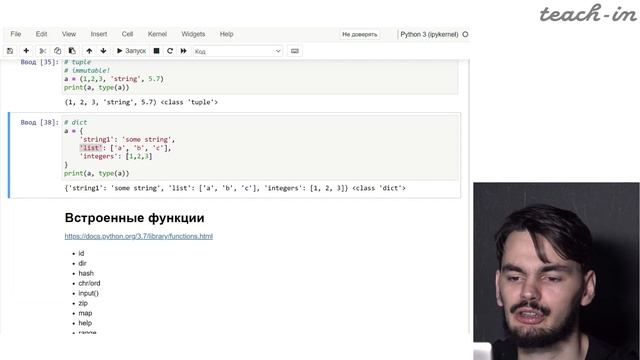Select the Ввод [35] cell prompt
The height and width of the screenshot is (360, 640).
tap(40, 62)
